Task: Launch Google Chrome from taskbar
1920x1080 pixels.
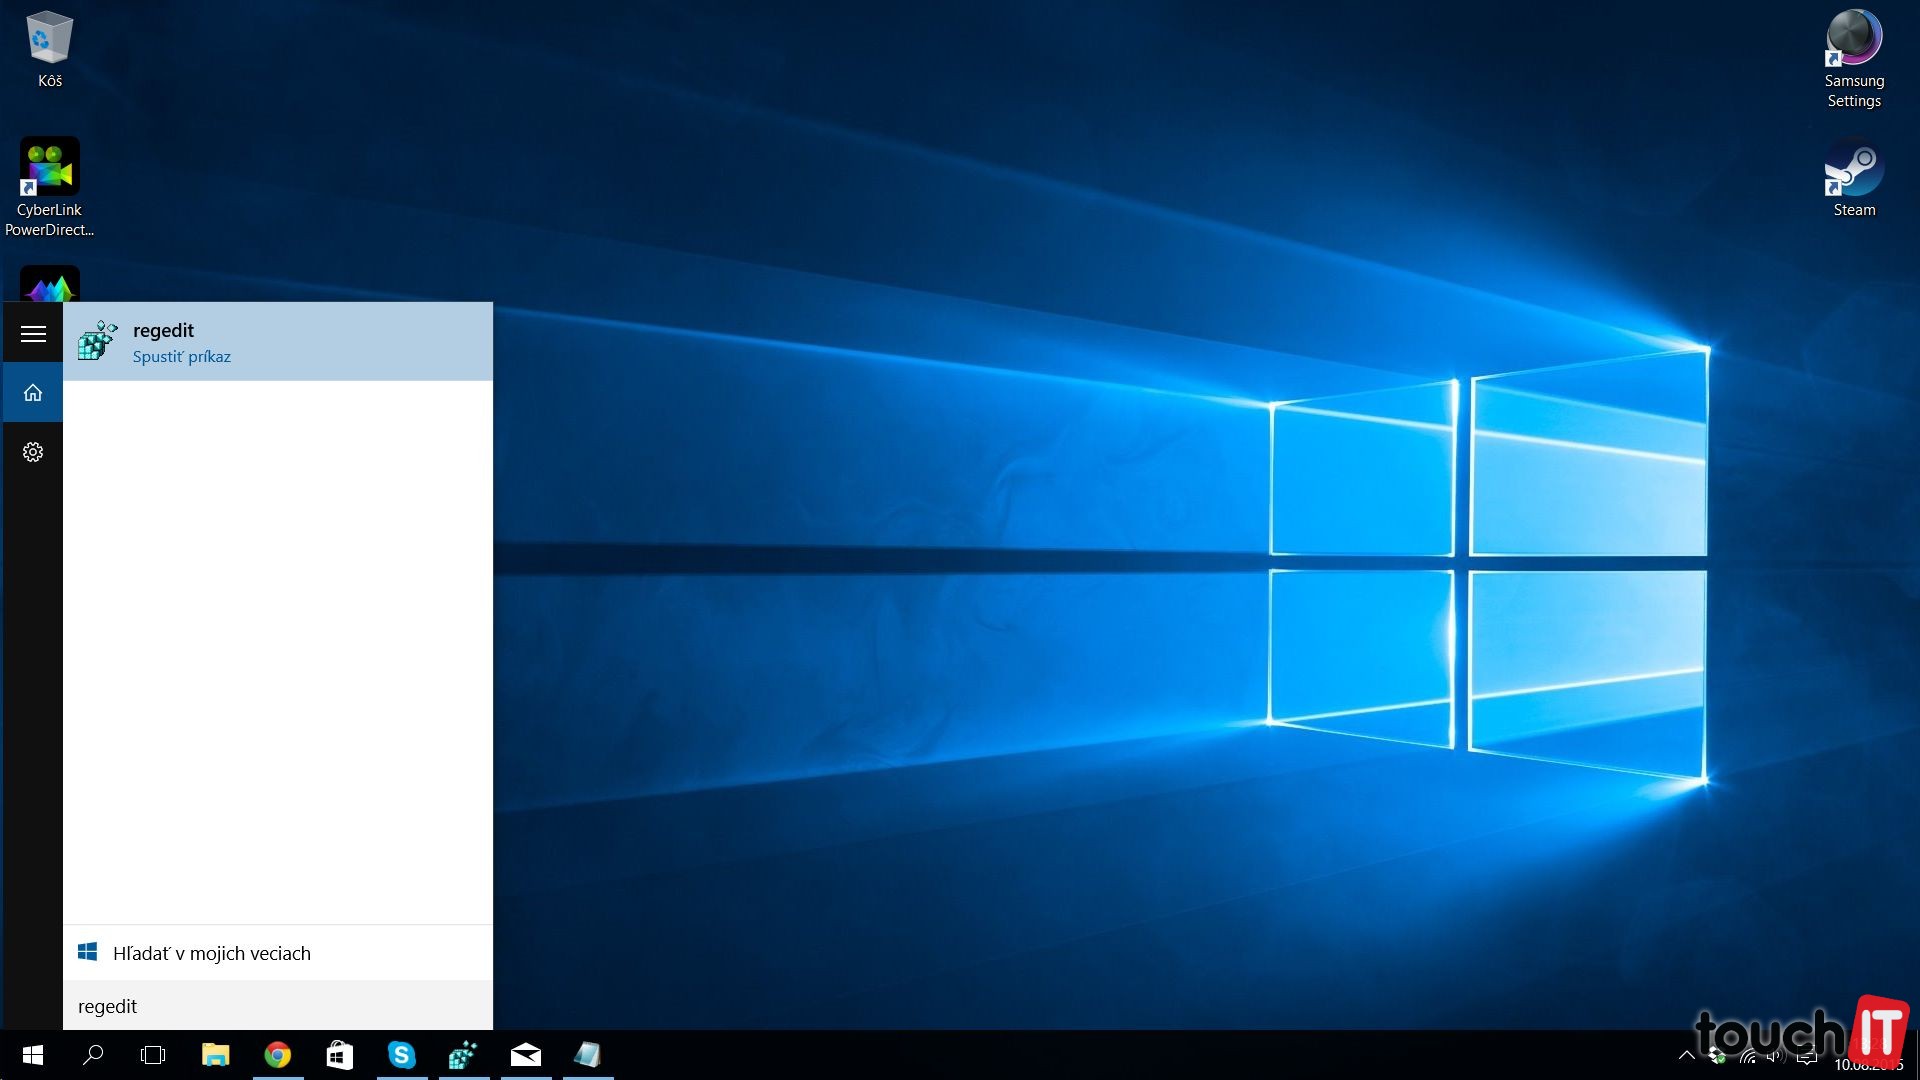Action: click(277, 1055)
